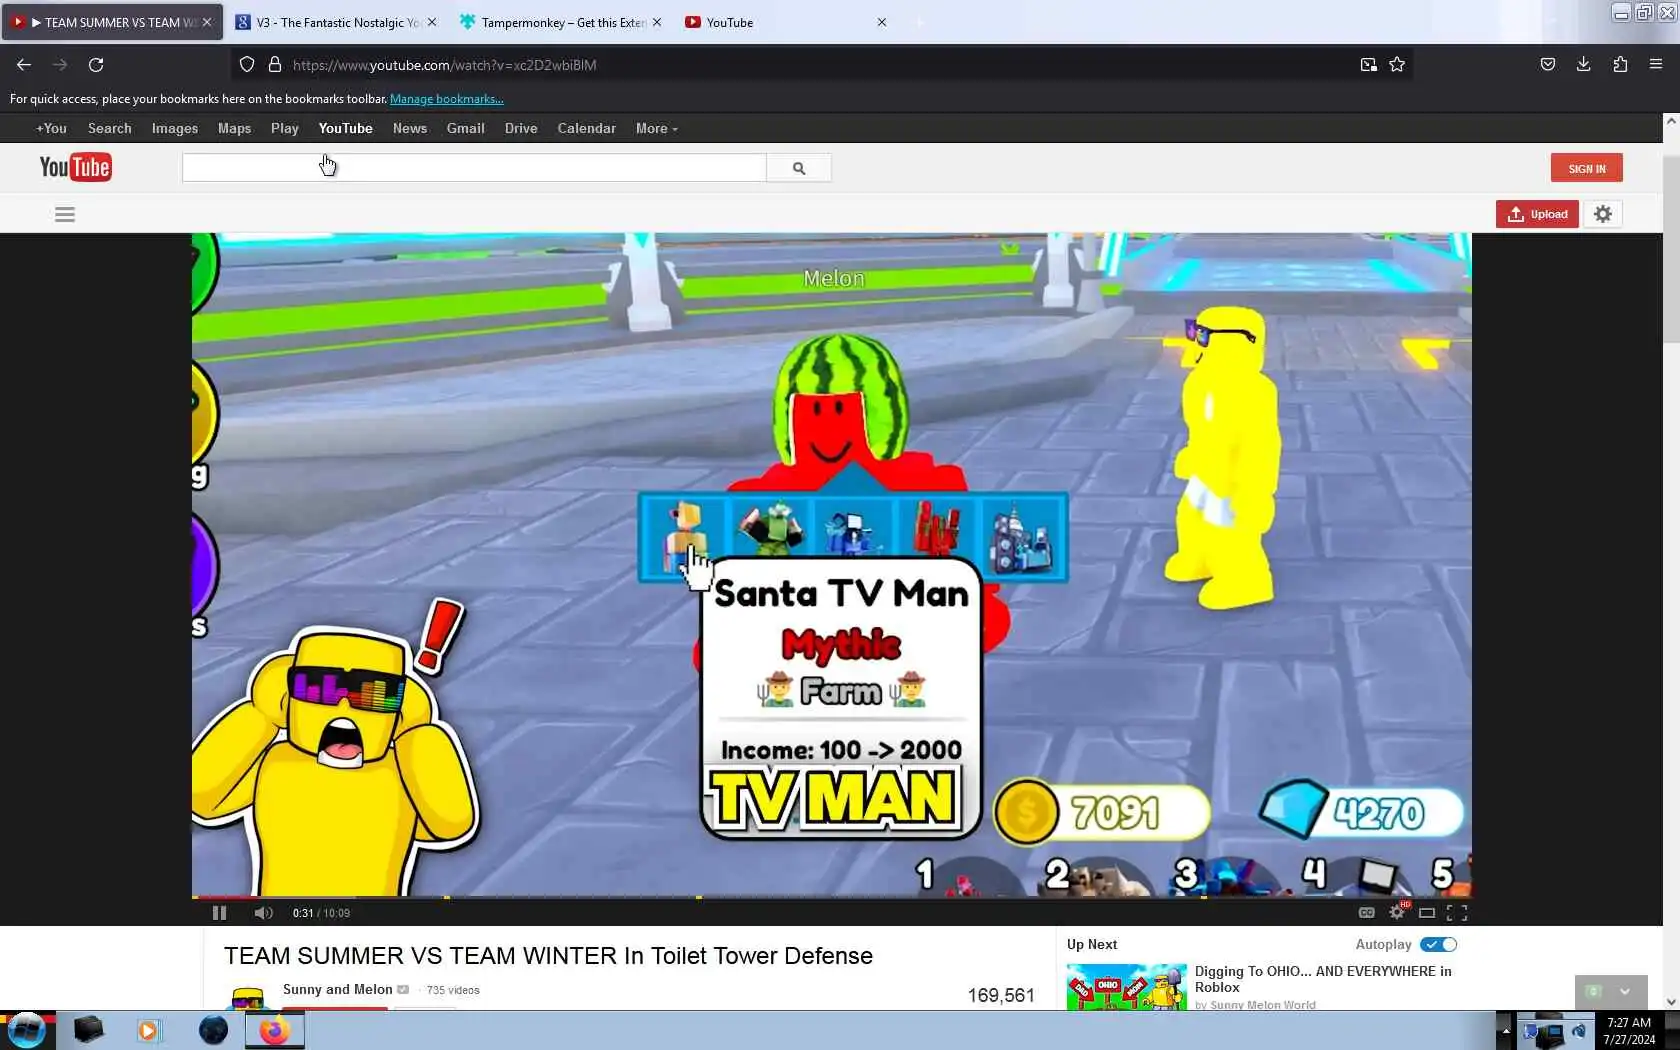The height and width of the screenshot is (1050, 1680).
Task: Open News in the Google bar
Action: 410,128
